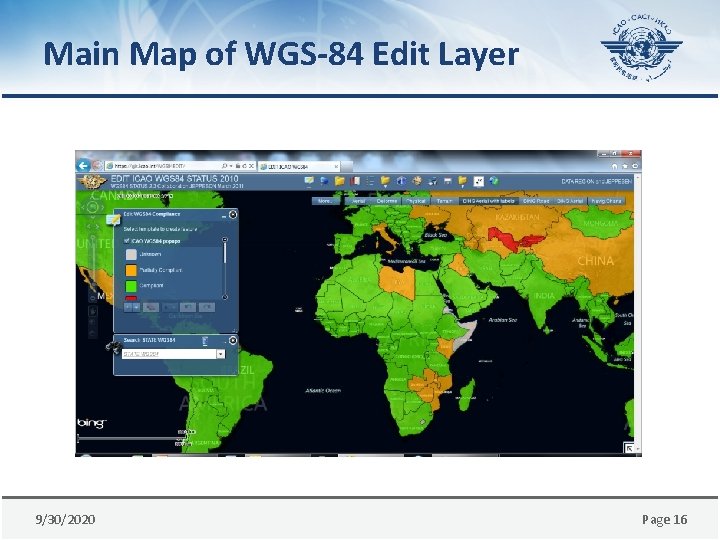The width and height of the screenshot is (720, 540).
Task: Toggle the overview map arrow at corner
Action: pos(629,448)
